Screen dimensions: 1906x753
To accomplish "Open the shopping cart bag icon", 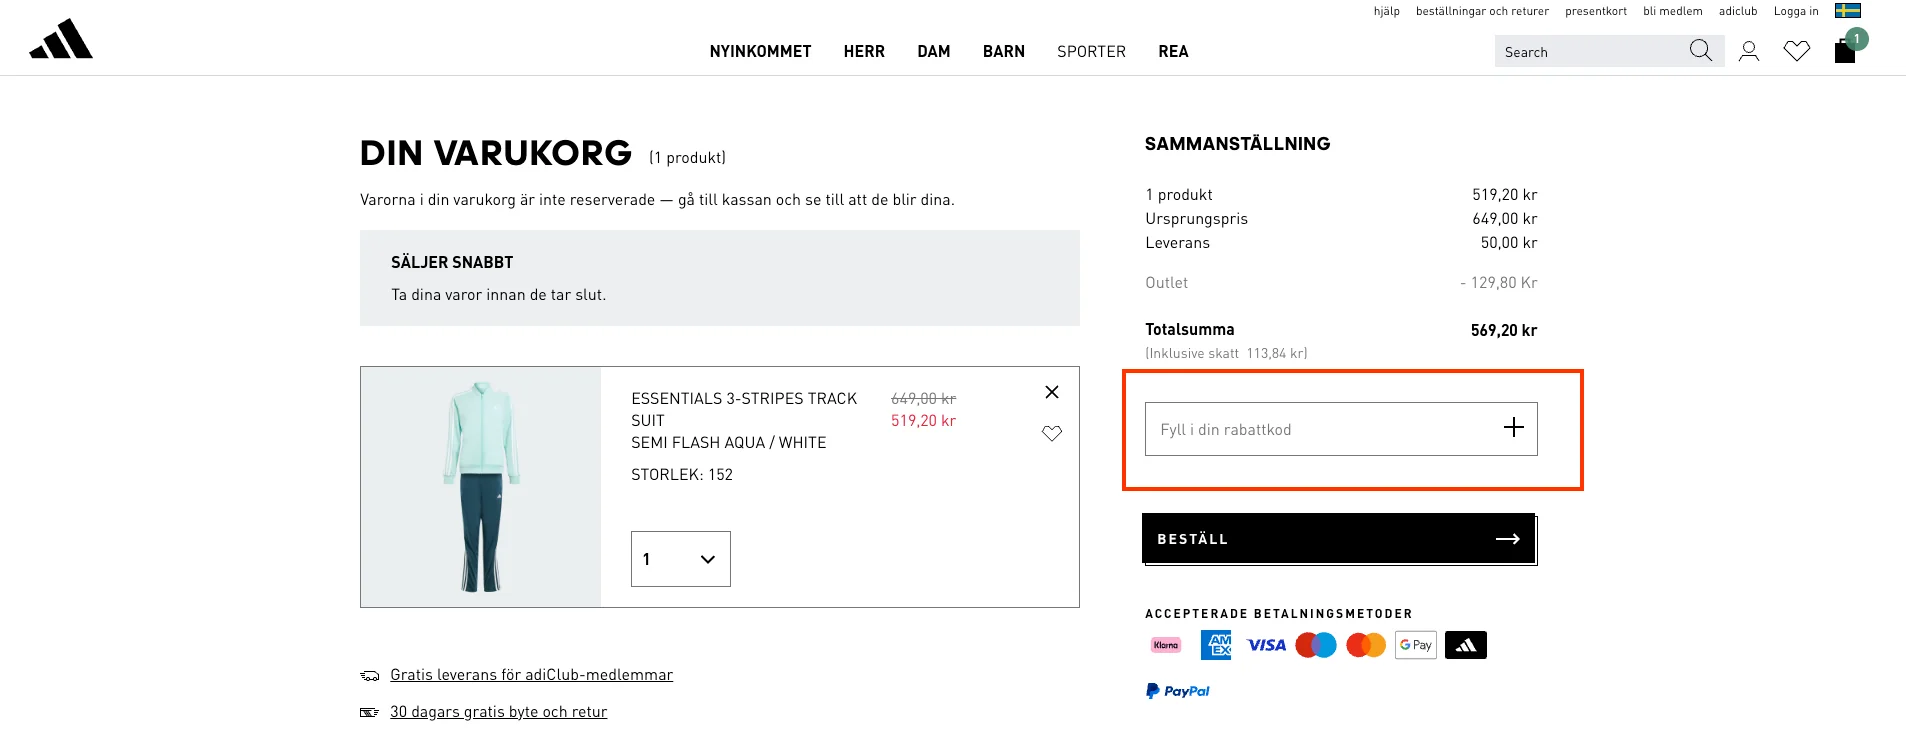I will pos(1845,50).
